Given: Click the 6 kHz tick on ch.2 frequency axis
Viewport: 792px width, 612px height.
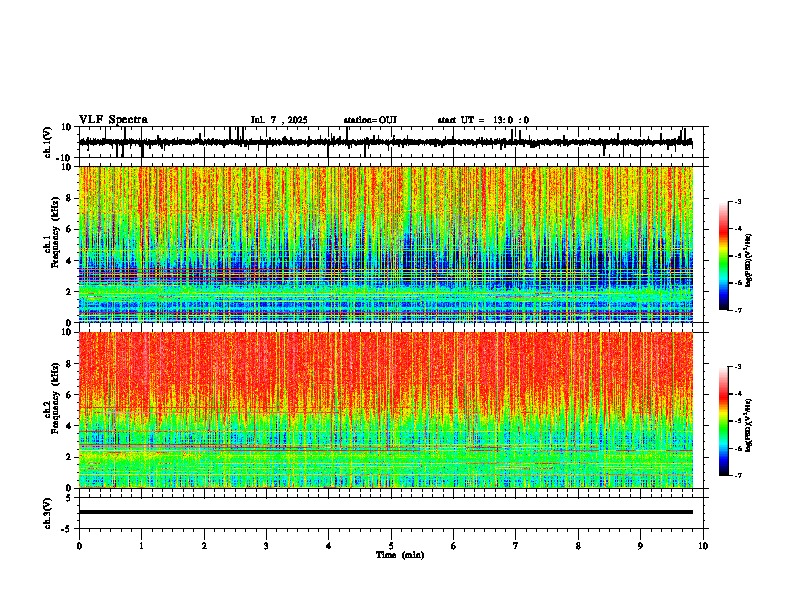Looking at the screenshot, I should (69, 394).
